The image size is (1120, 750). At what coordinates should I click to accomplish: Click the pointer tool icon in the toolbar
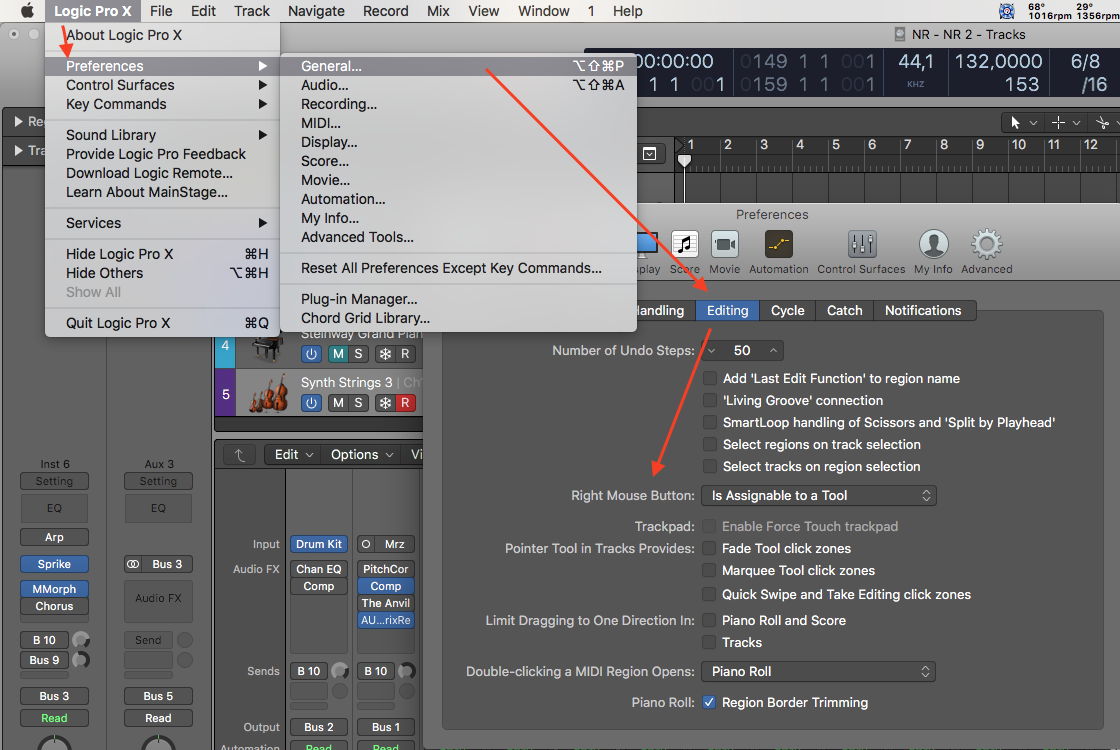coord(1015,123)
